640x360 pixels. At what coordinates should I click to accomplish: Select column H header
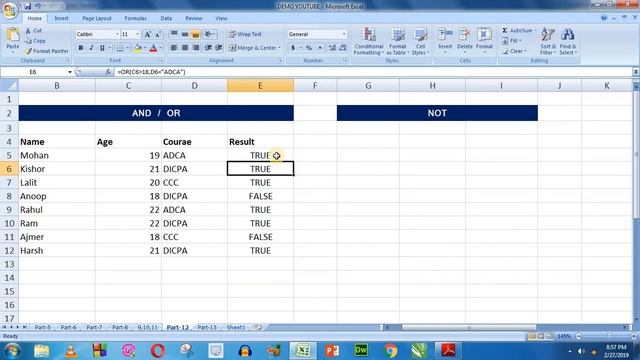(432, 86)
